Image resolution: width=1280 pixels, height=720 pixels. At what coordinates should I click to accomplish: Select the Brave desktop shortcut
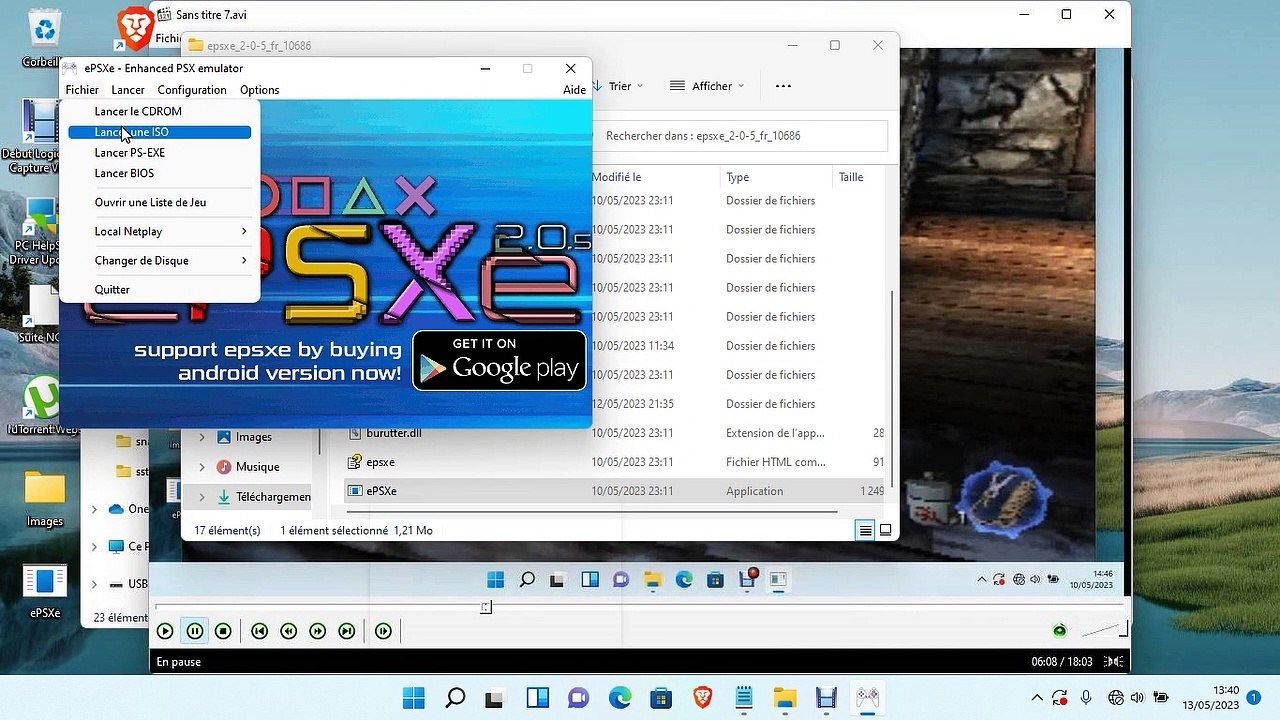coord(134,28)
